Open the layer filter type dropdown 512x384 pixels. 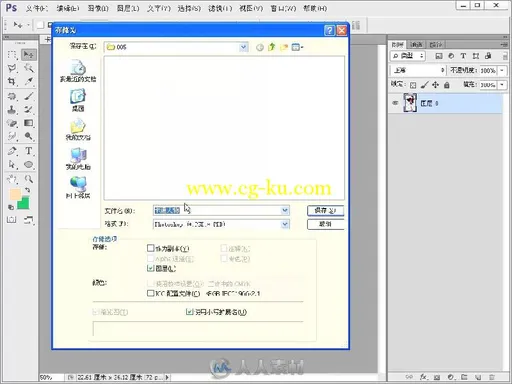408,56
